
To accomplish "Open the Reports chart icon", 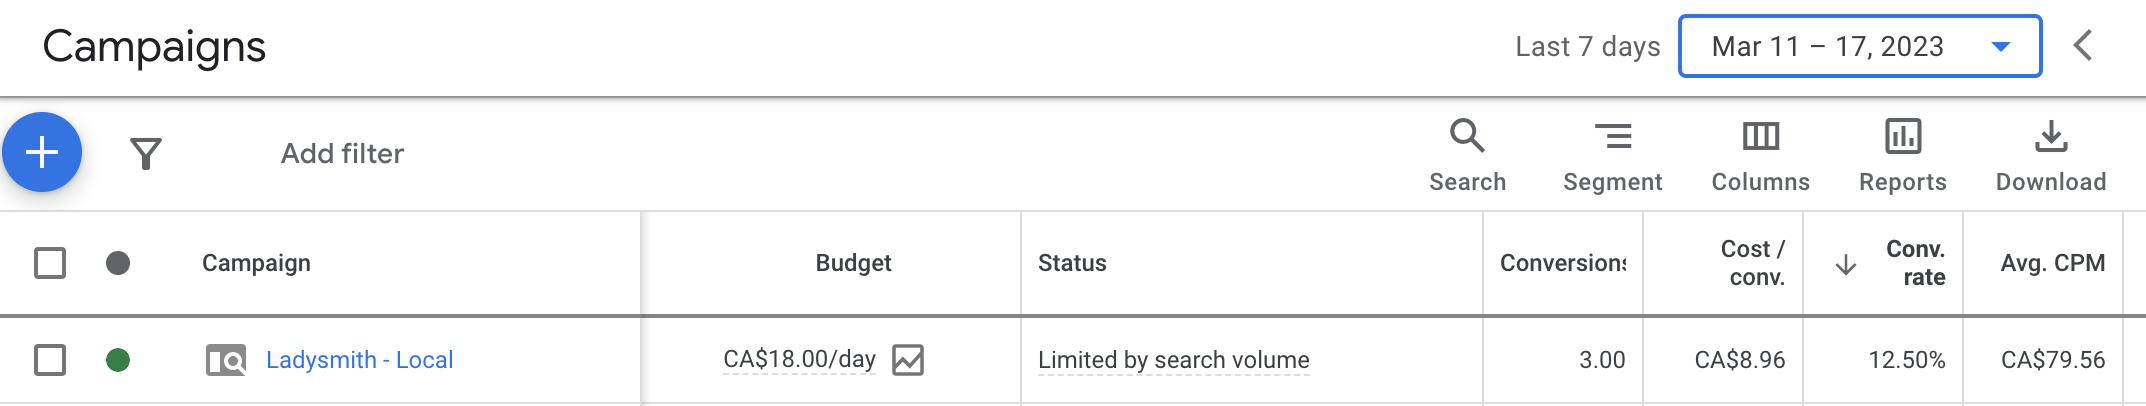I will tap(1902, 155).
